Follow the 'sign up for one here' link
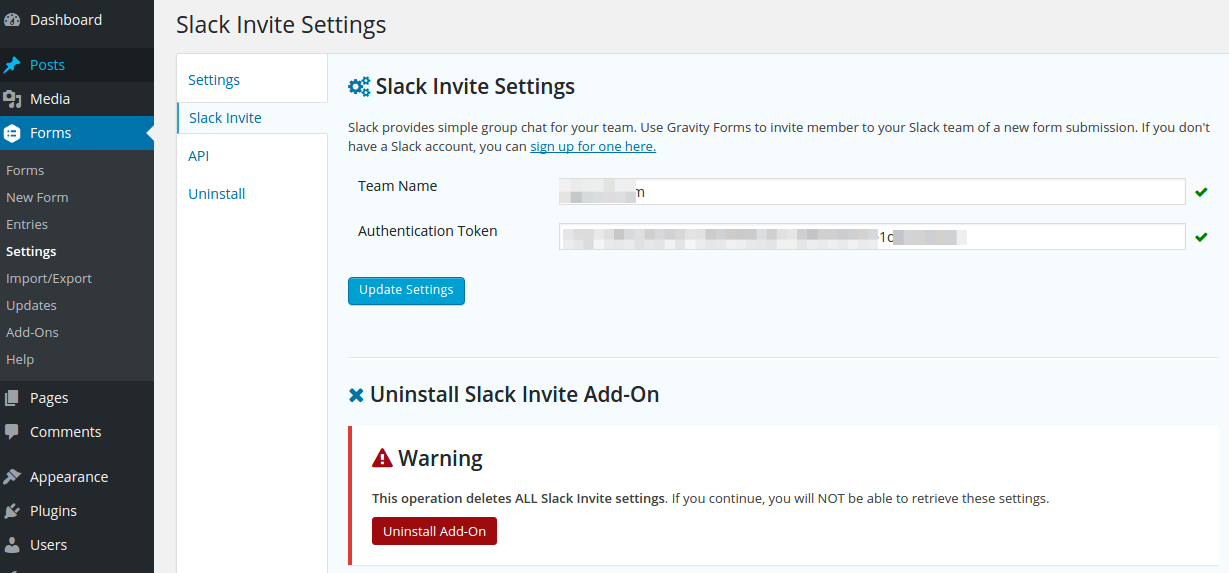The image size is (1229, 573). pos(592,146)
